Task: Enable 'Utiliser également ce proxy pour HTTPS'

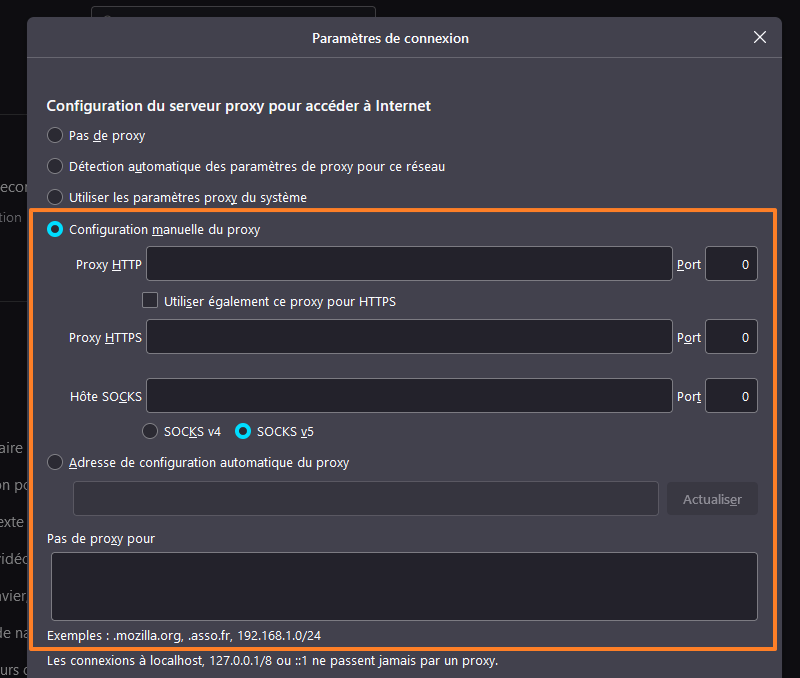Action: pyautogui.click(x=150, y=300)
